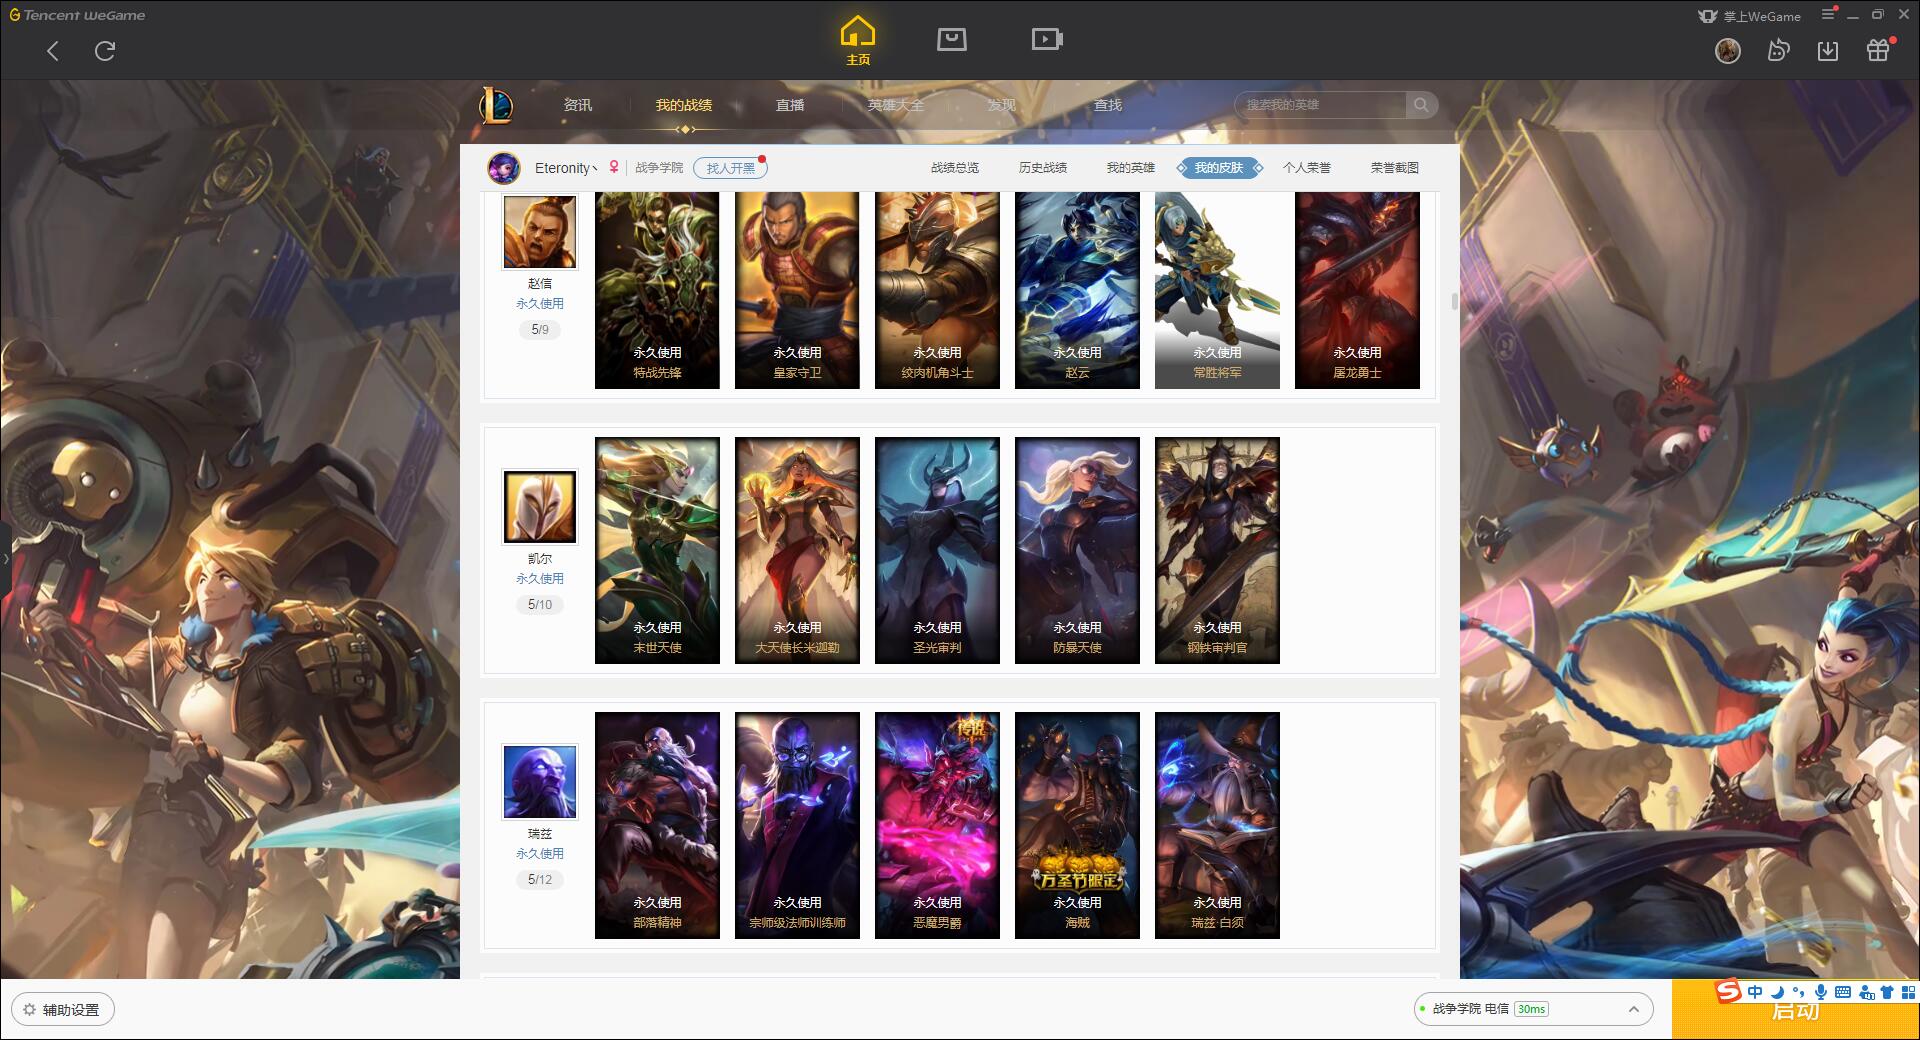Viewport: 1920px width, 1040px height.
Task: Open the Sogou skin shirt icon
Action: pos(1887,992)
